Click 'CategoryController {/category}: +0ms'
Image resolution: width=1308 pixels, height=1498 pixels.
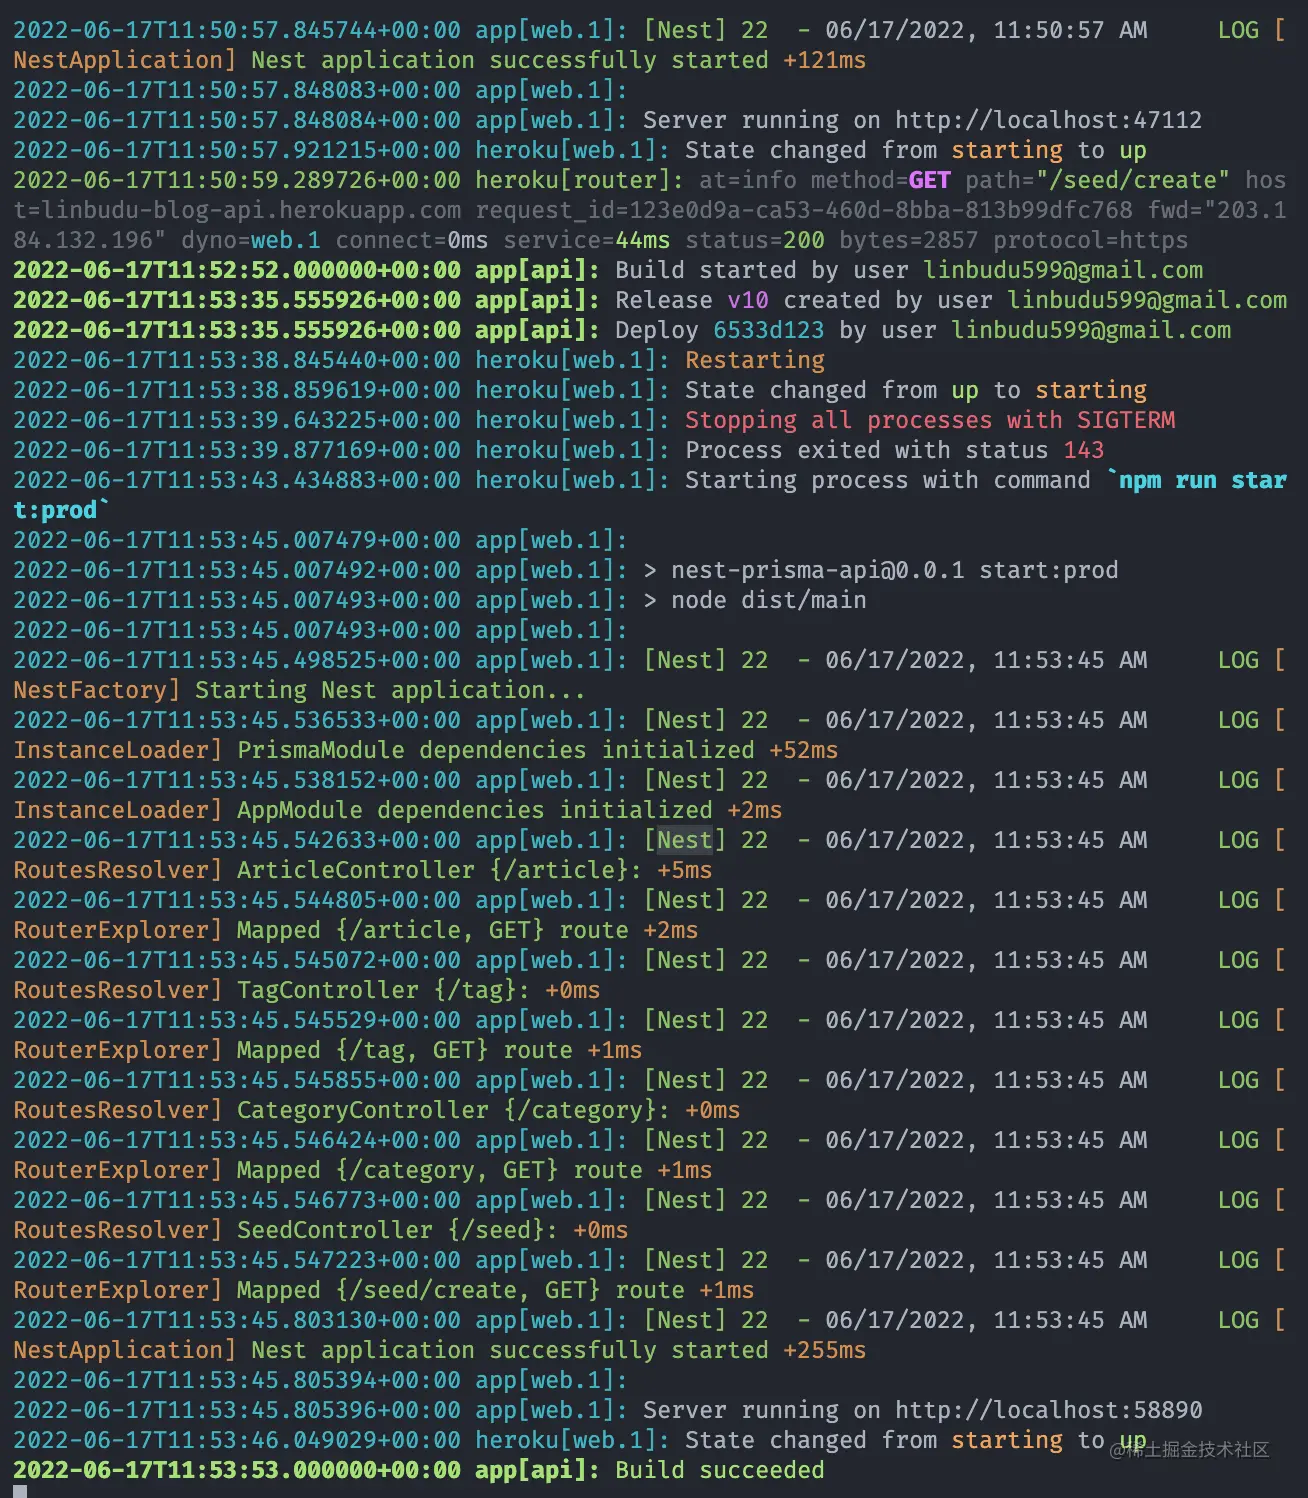click(x=489, y=1110)
